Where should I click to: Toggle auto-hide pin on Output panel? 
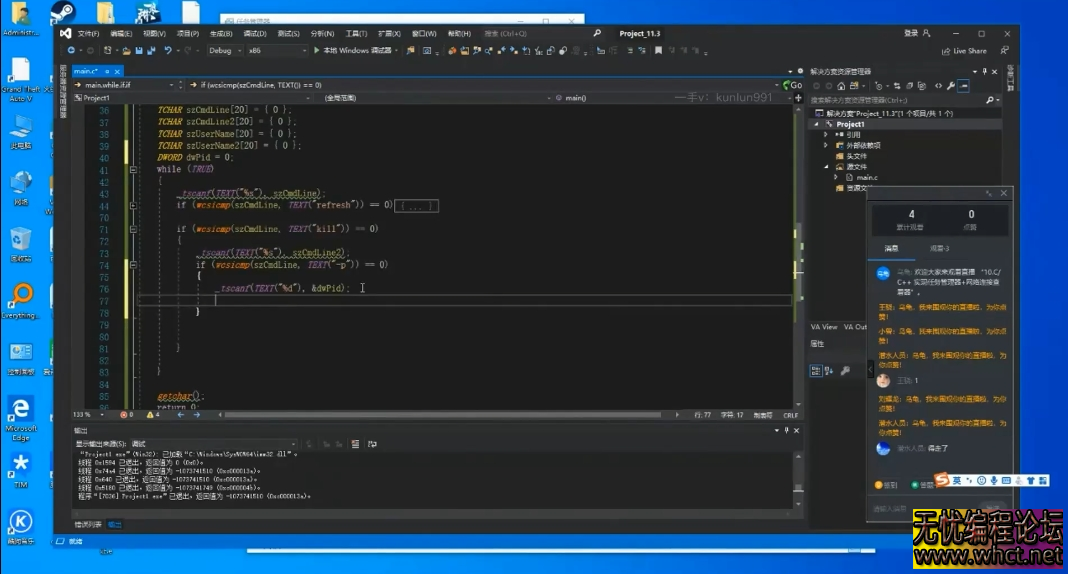[x=786, y=431]
